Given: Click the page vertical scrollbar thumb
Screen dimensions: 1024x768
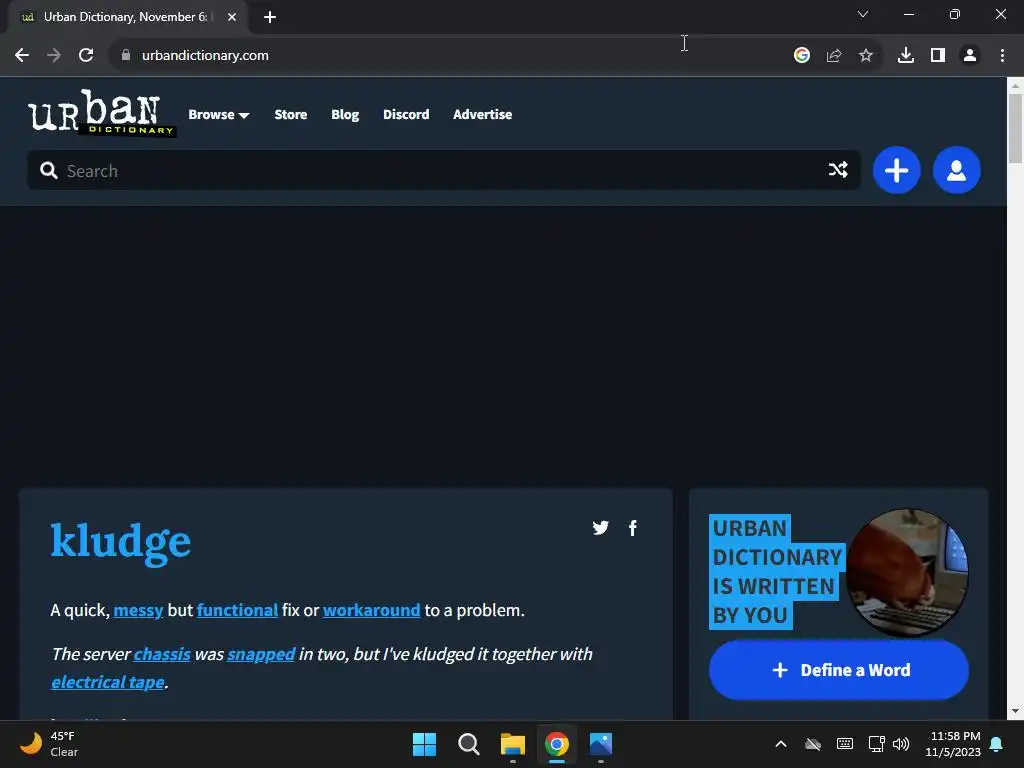Looking at the screenshot, I should [x=1015, y=129].
